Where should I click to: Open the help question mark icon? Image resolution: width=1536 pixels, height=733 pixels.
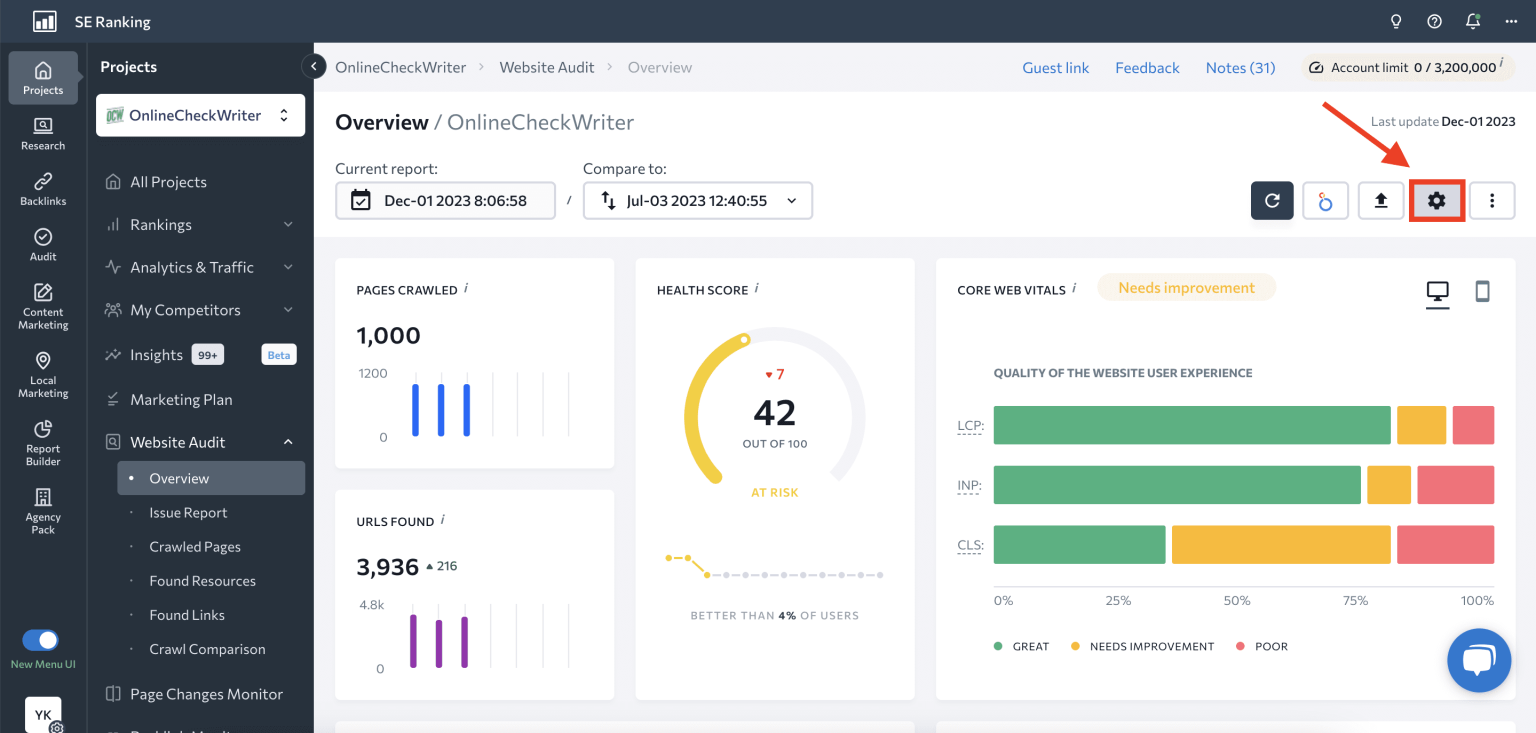point(1435,21)
